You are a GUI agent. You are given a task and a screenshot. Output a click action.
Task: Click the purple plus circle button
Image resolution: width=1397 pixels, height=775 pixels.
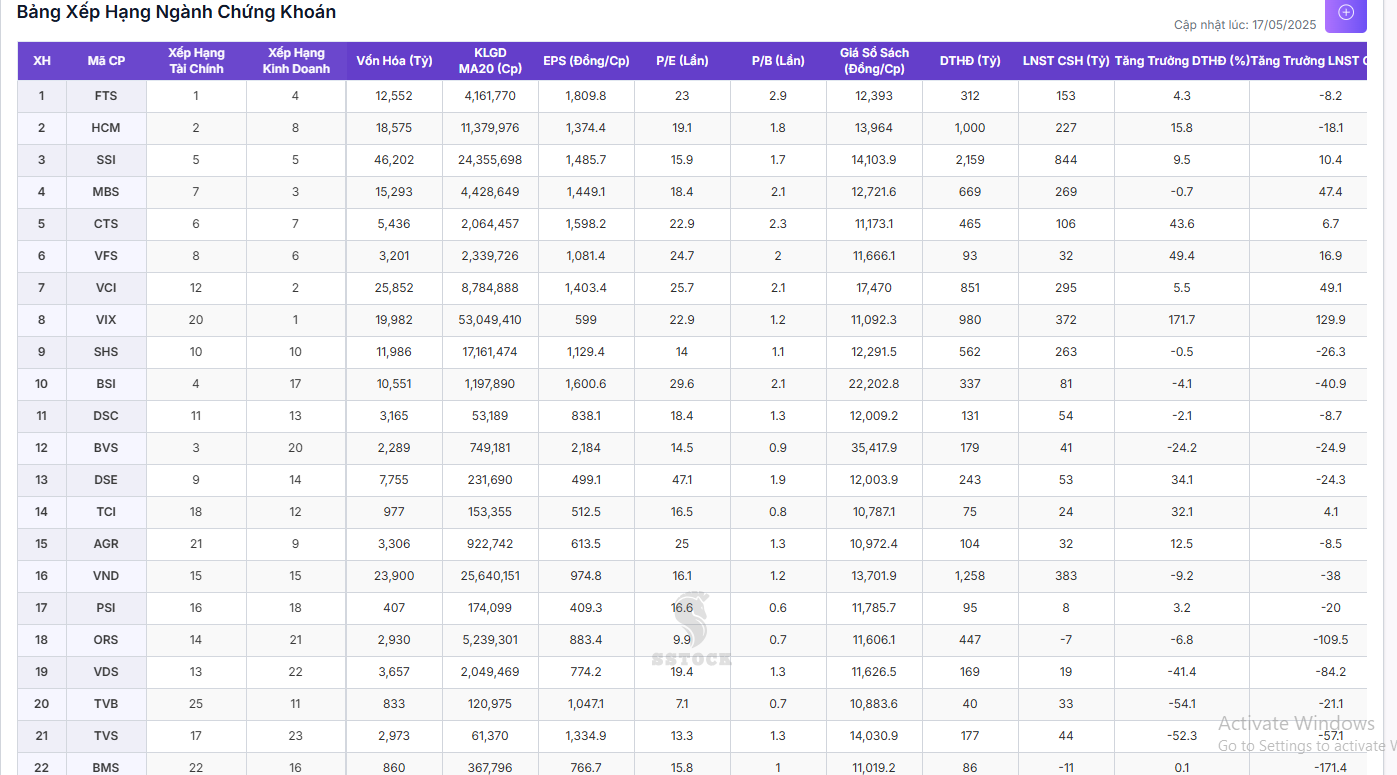click(1346, 13)
